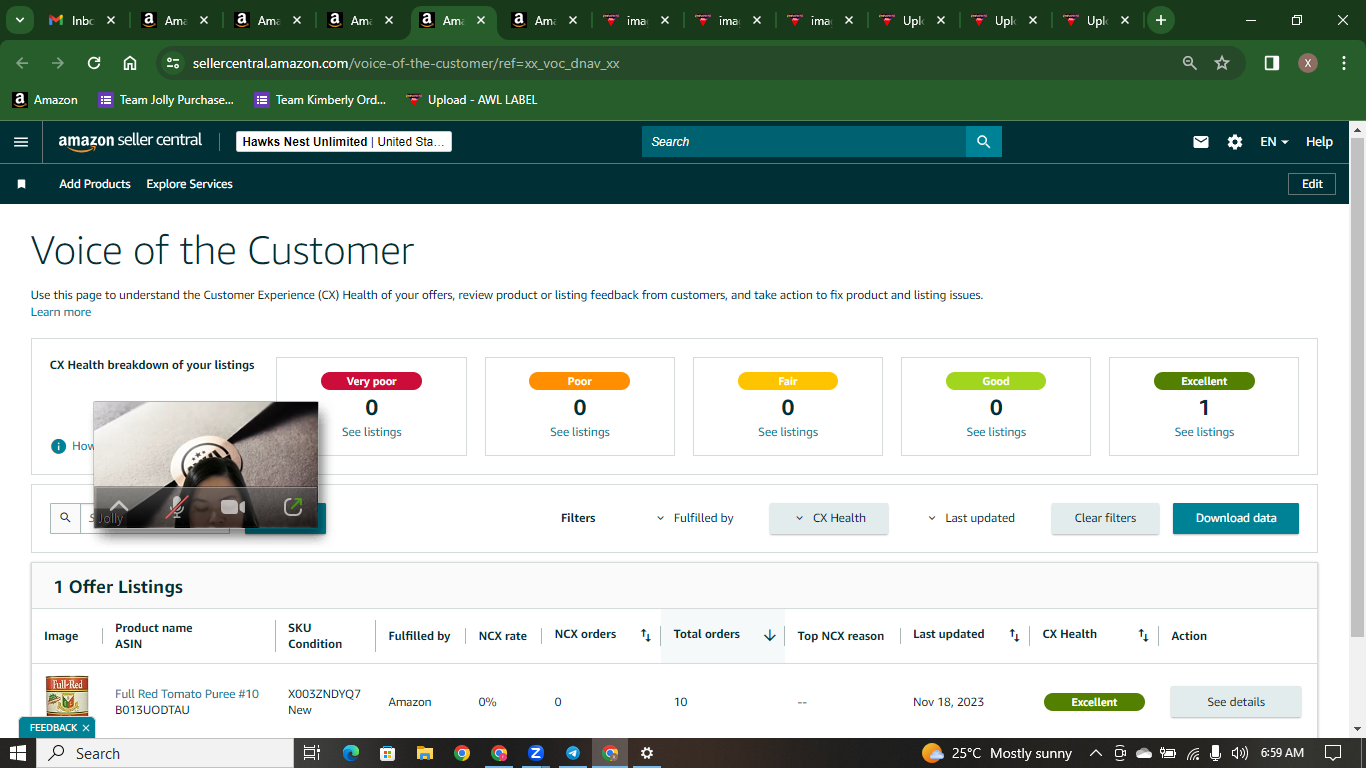The image size is (1366, 768).
Task: Click the Chrome address bar URL
Action: (406, 63)
